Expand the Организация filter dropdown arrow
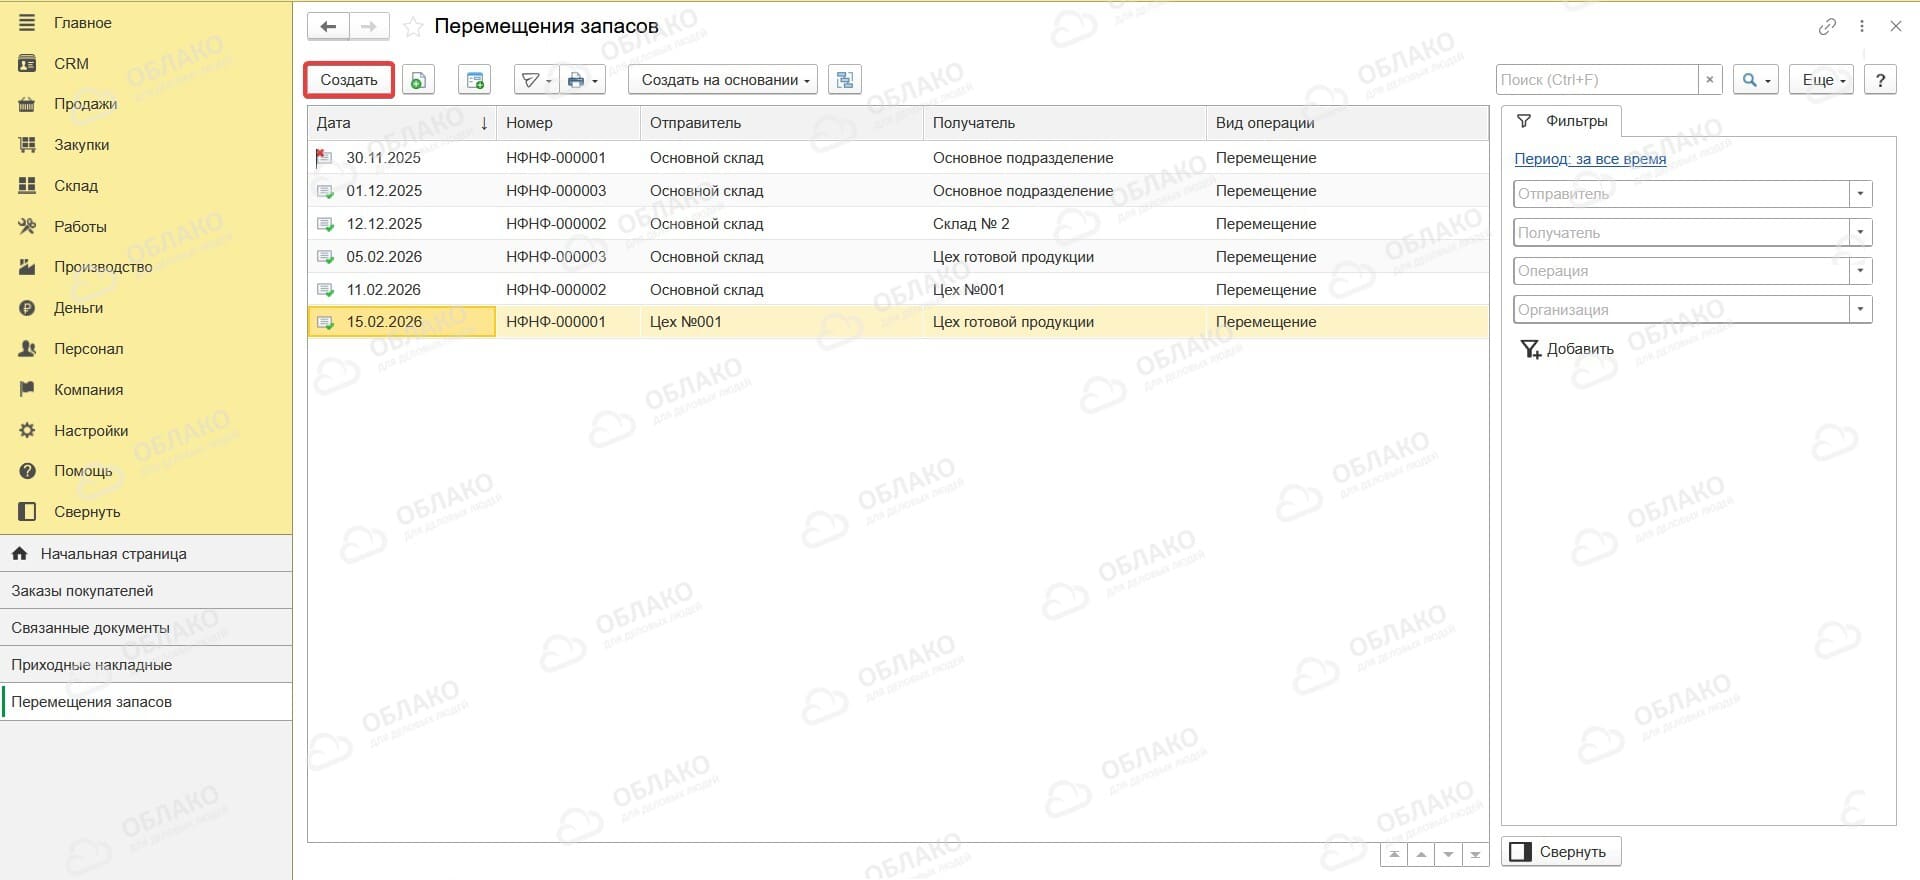1920x880 pixels. [x=1860, y=310]
